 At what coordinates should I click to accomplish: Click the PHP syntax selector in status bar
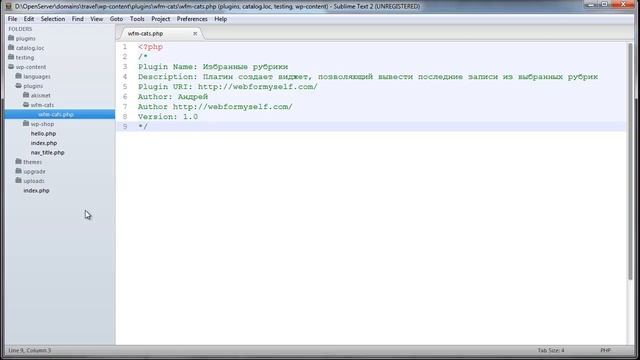605,350
